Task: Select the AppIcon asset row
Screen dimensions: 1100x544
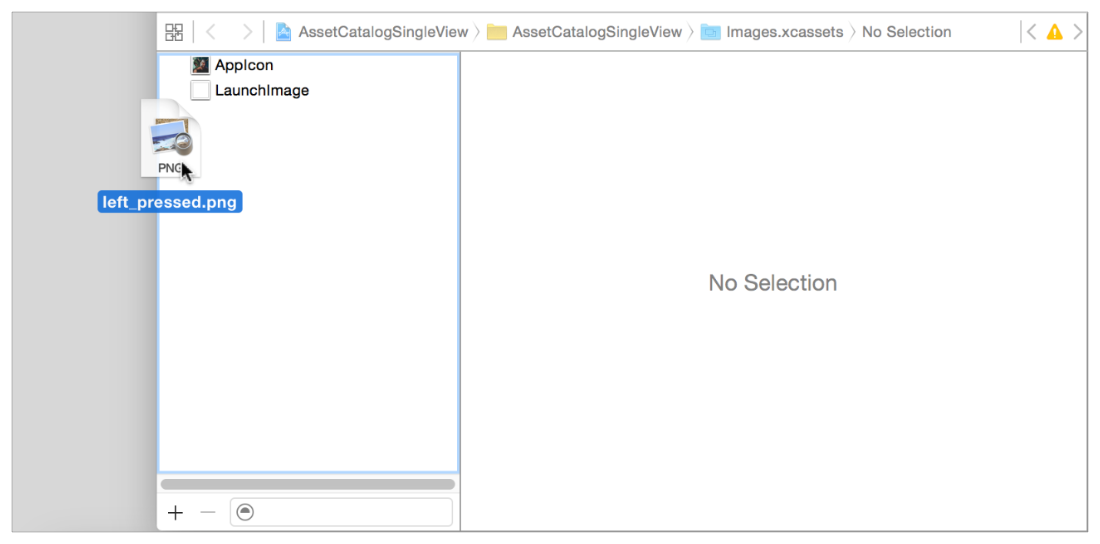Action: click(x=309, y=65)
